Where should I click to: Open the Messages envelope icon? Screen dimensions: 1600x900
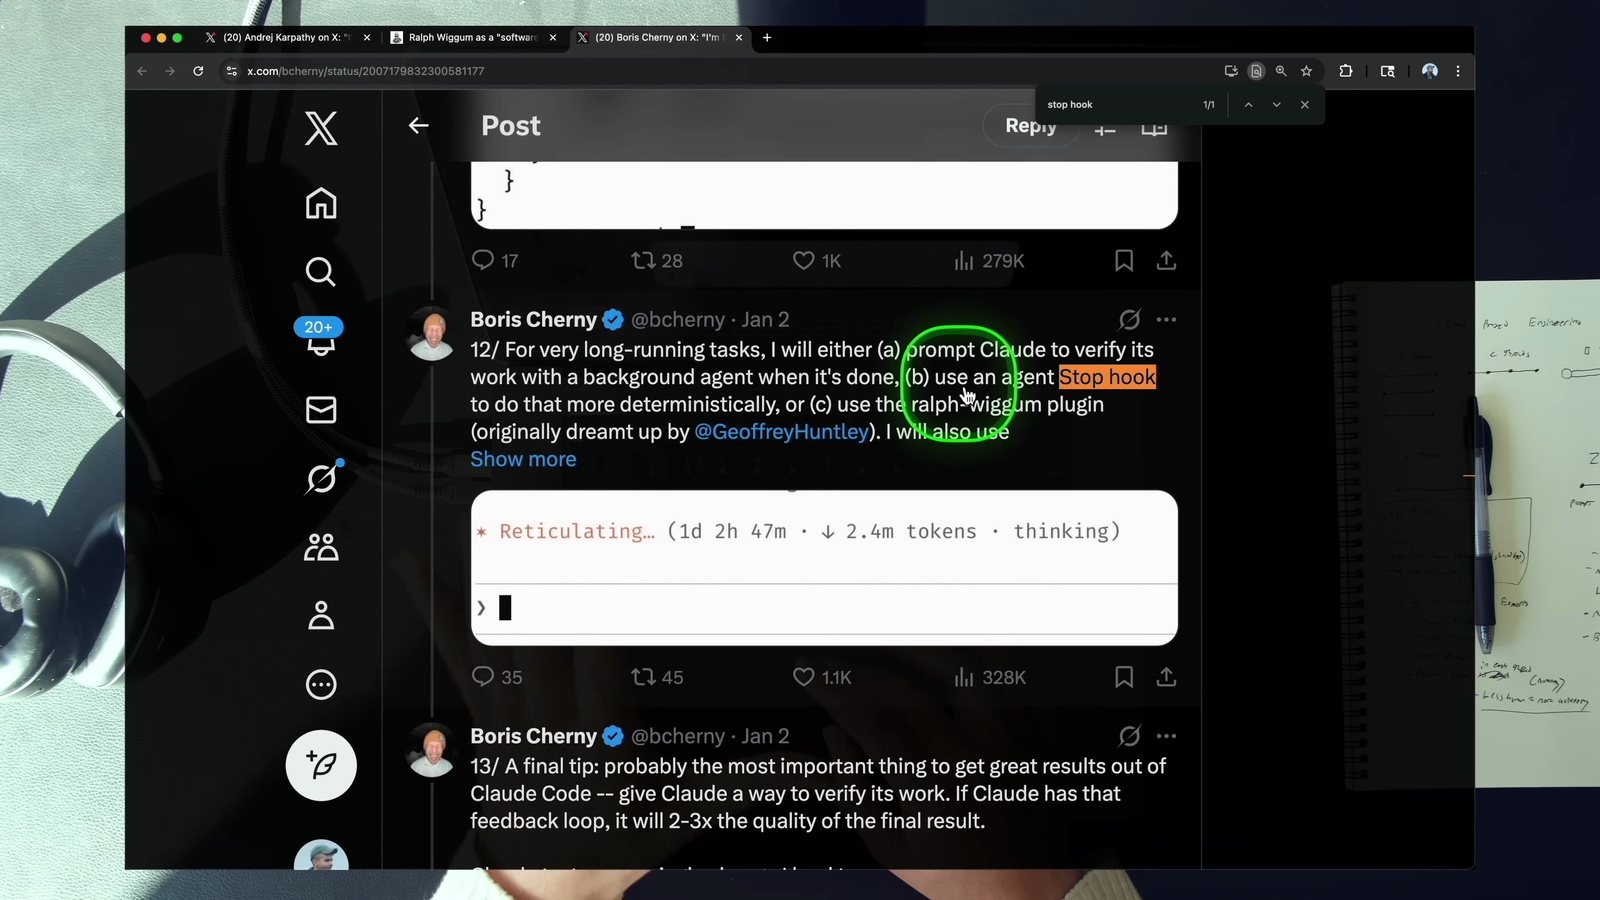click(321, 410)
